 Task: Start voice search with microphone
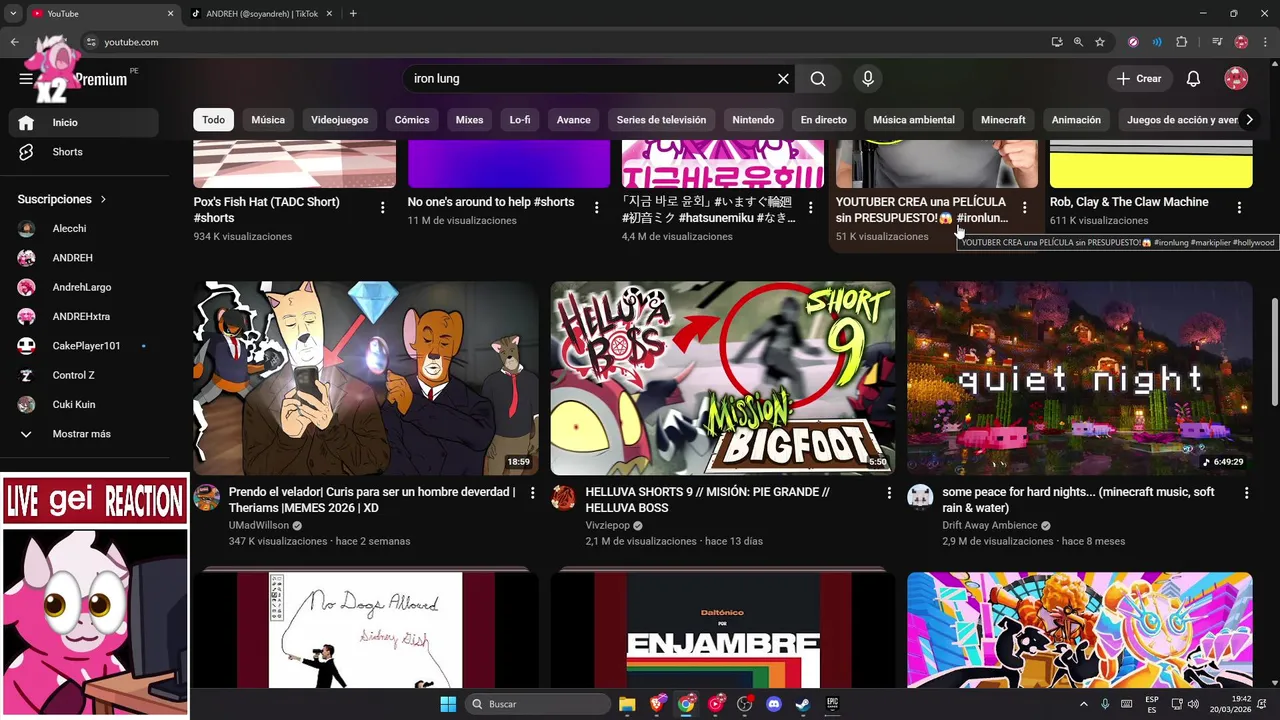pos(867,79)
